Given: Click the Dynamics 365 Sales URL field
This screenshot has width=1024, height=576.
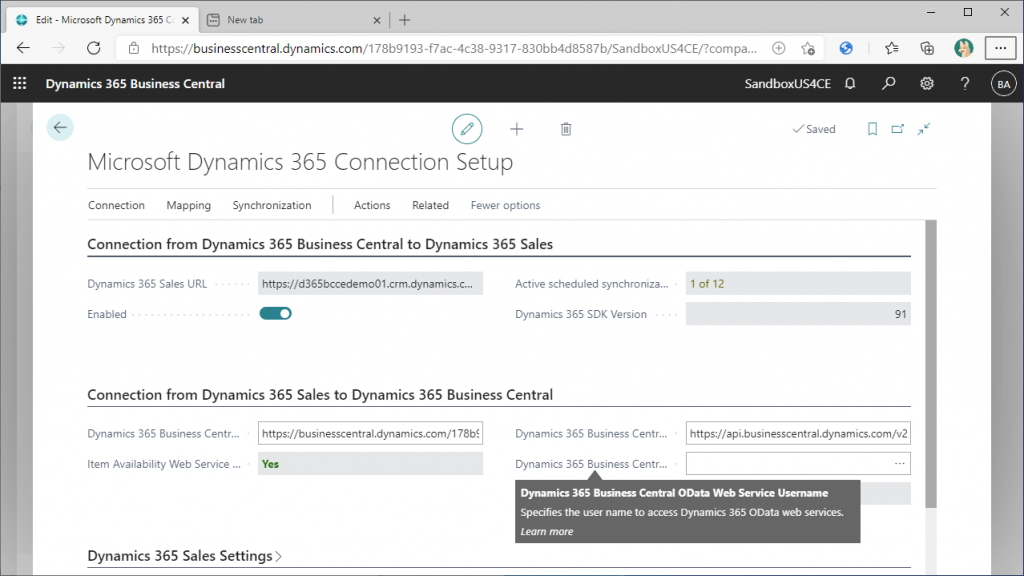Looking at the screenshot, I should tap(370, 283).
